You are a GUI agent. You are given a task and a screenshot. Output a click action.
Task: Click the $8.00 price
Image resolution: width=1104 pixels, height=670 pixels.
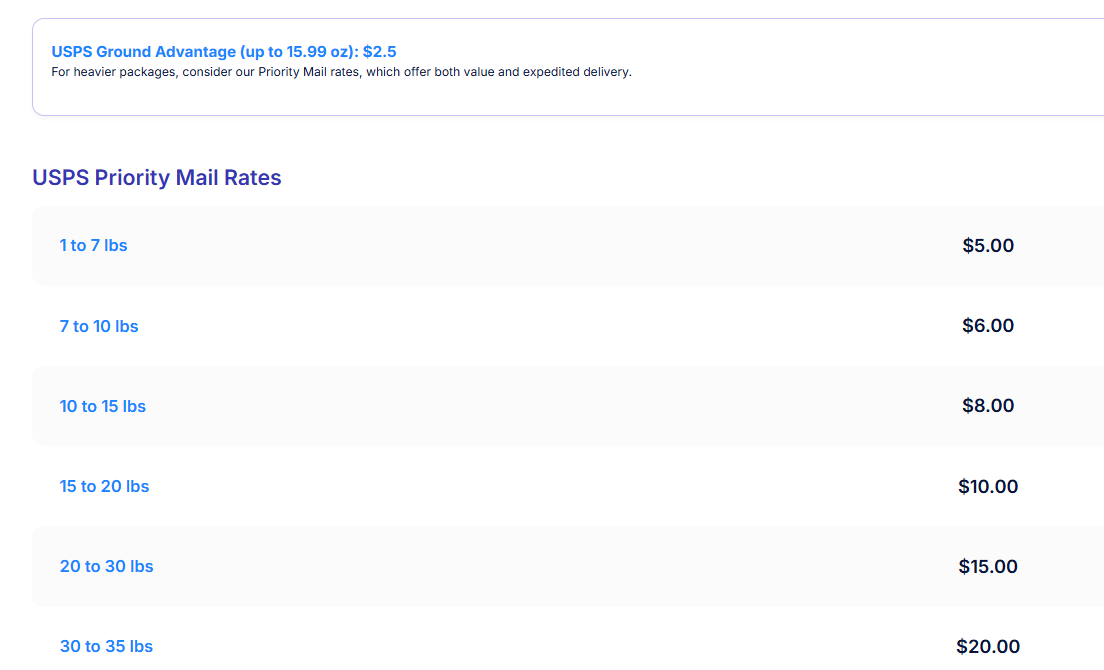[x=988, y=406]
